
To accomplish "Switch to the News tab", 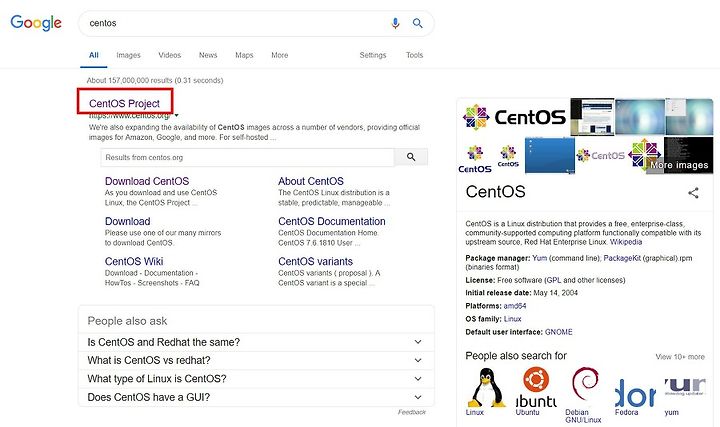I will (x=208, y=55).
